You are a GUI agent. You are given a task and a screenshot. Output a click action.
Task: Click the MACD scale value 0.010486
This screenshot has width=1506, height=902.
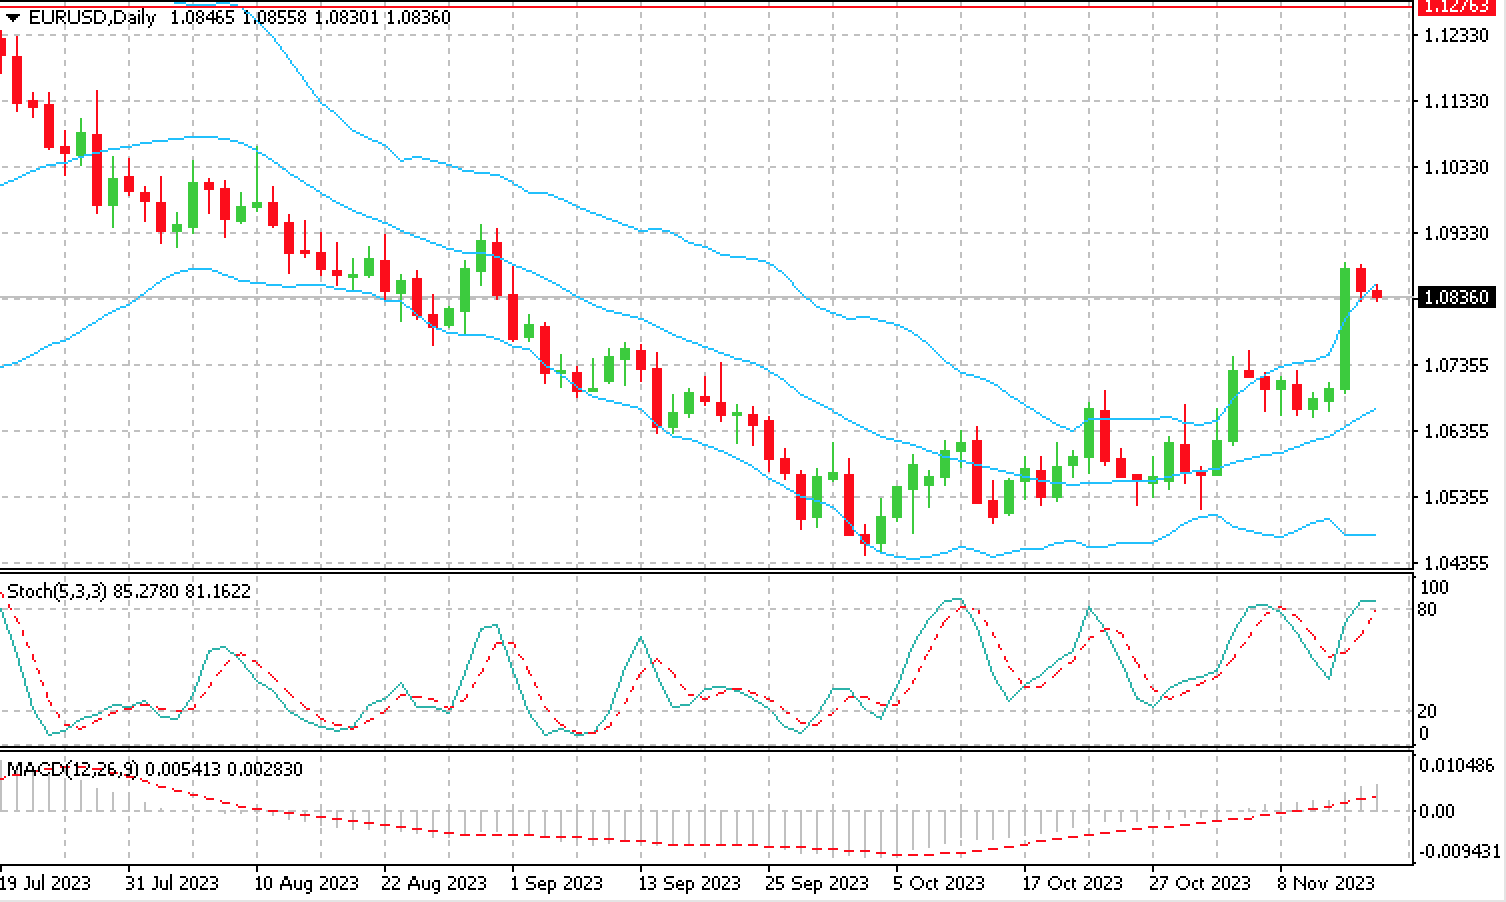(1459, 766)
